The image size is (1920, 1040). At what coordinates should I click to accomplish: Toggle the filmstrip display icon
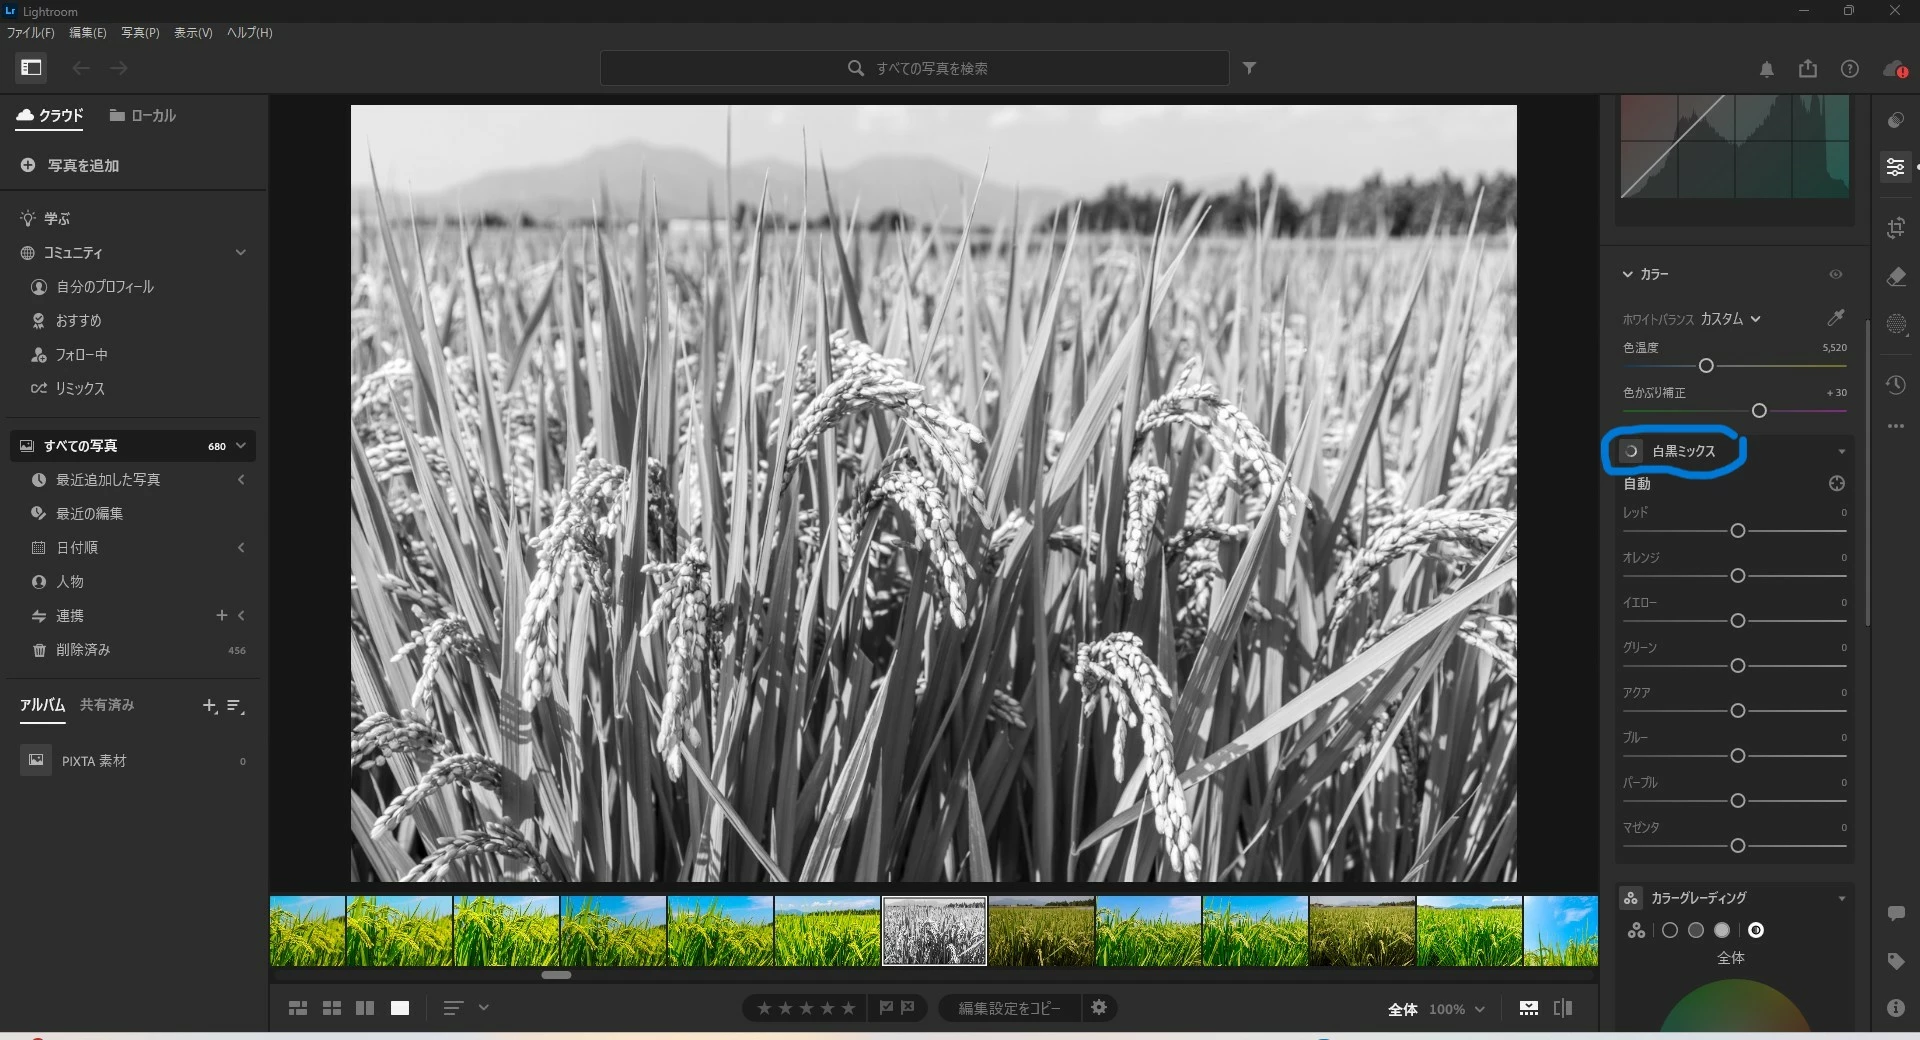[x=1529, y=1008]
